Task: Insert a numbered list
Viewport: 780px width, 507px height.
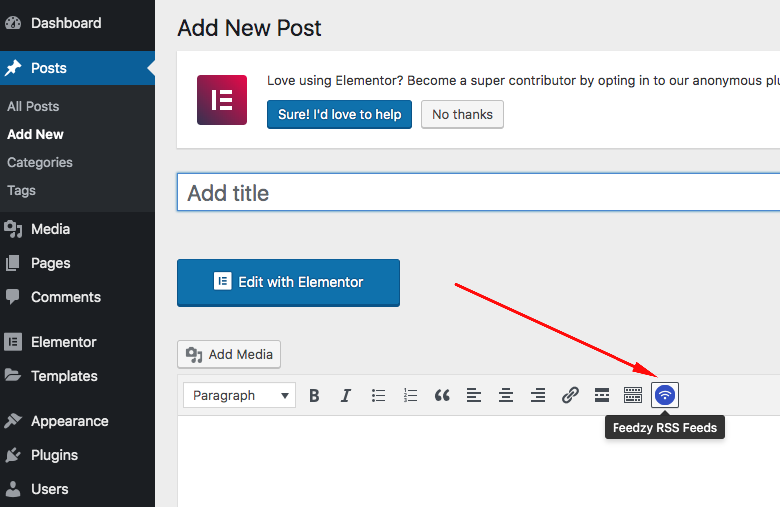Action: [x=410, y=396]
